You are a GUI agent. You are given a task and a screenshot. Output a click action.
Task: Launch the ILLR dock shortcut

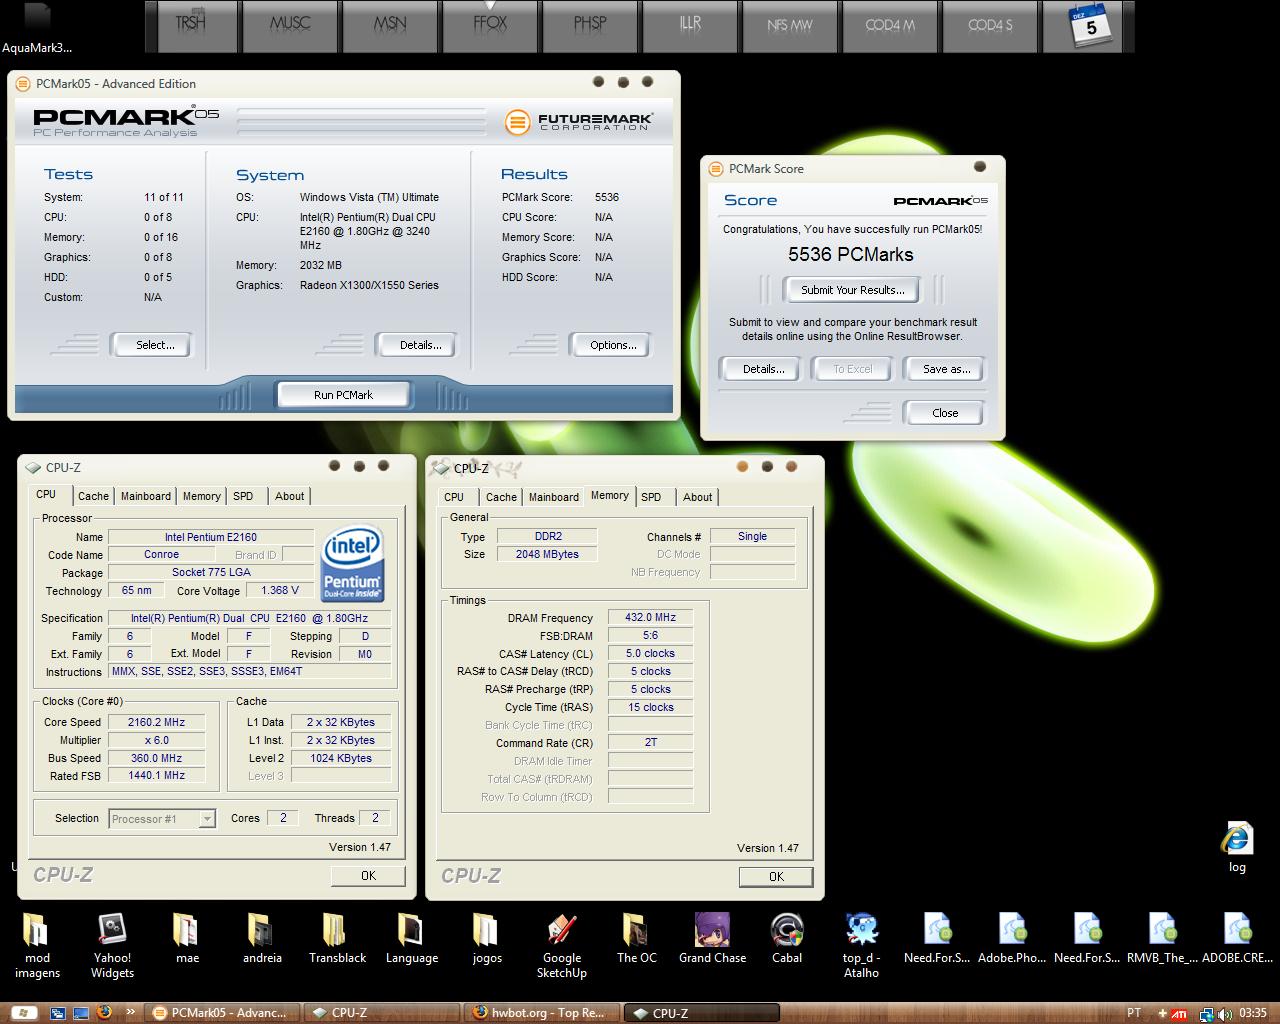click(x=690, y=25)
